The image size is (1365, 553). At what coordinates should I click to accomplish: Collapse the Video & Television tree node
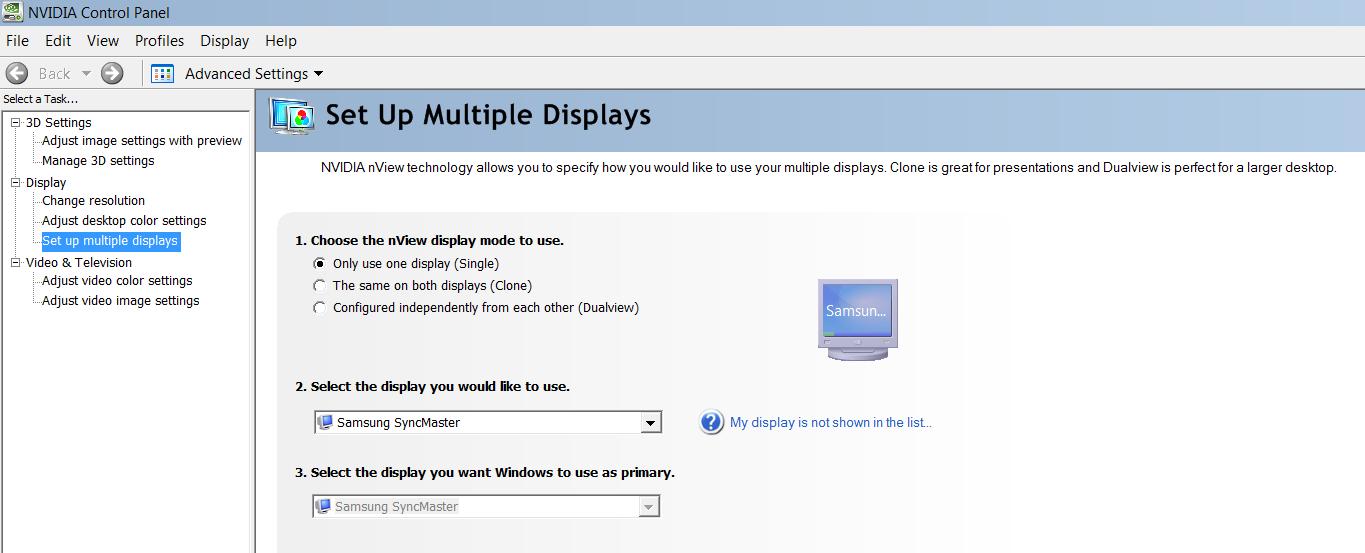coord(15,262)
